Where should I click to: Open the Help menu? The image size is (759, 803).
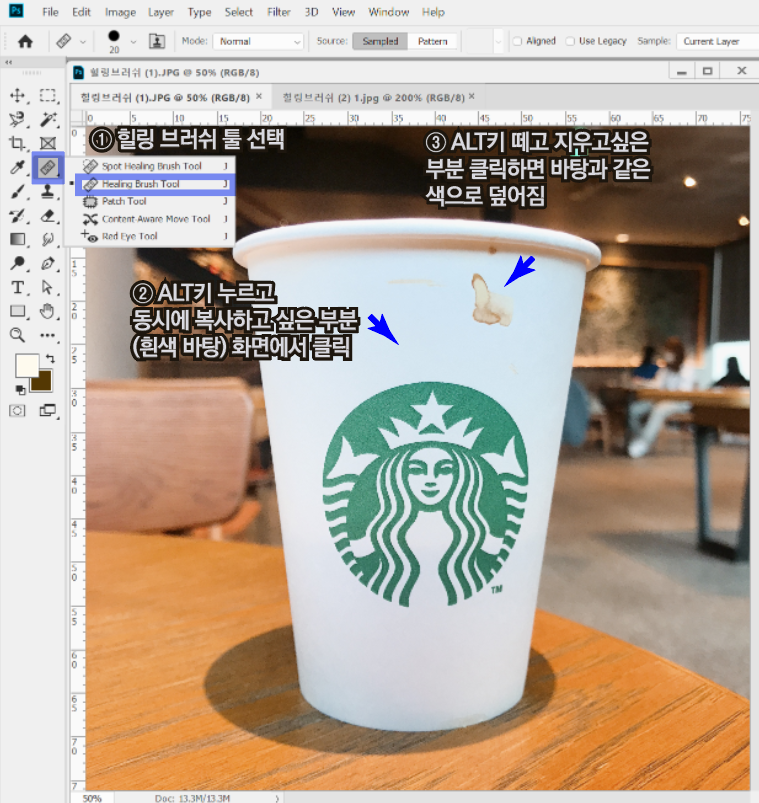[x=433, y=12]
